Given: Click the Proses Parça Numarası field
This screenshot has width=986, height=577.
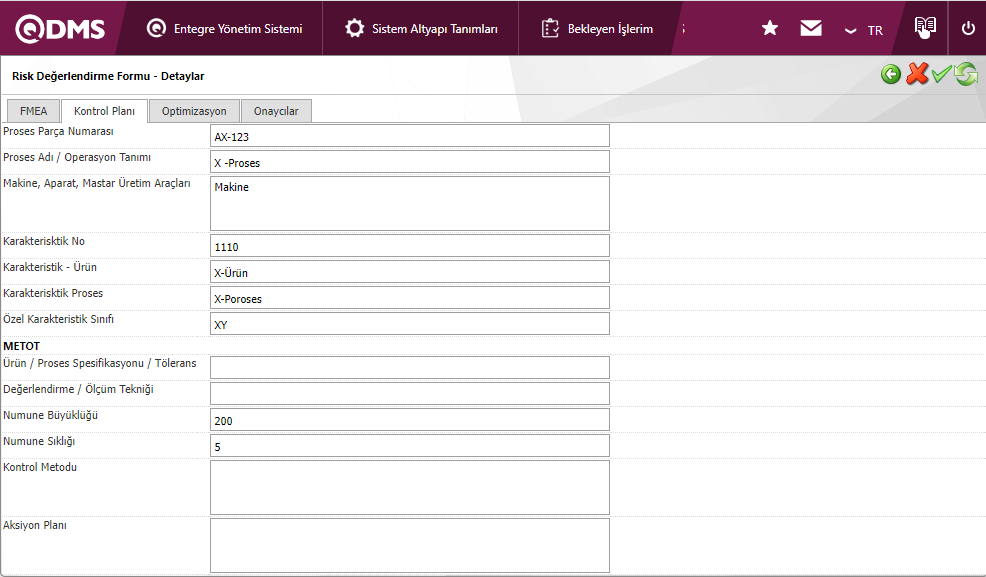Looking at the screenshot, I should coord(409,136).
